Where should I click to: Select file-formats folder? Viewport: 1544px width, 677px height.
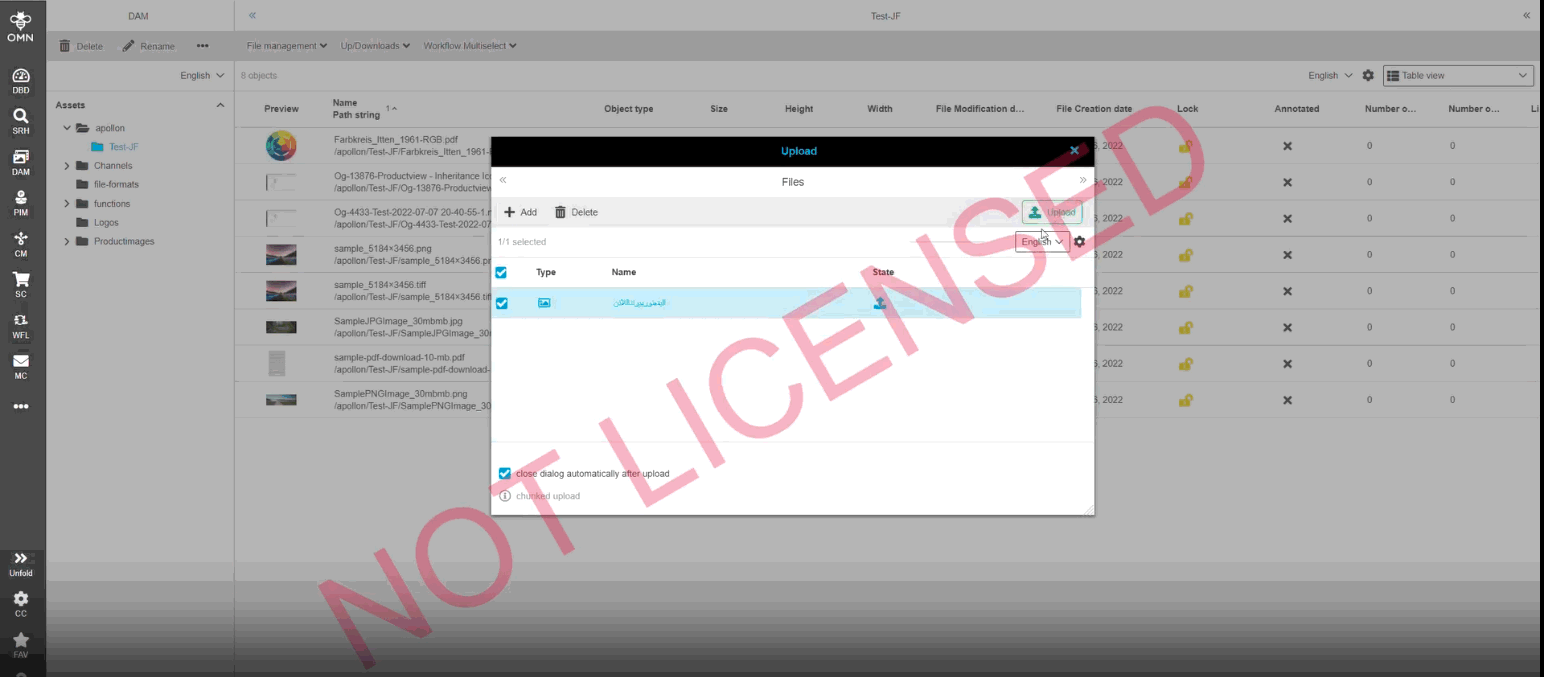(116, 185)
